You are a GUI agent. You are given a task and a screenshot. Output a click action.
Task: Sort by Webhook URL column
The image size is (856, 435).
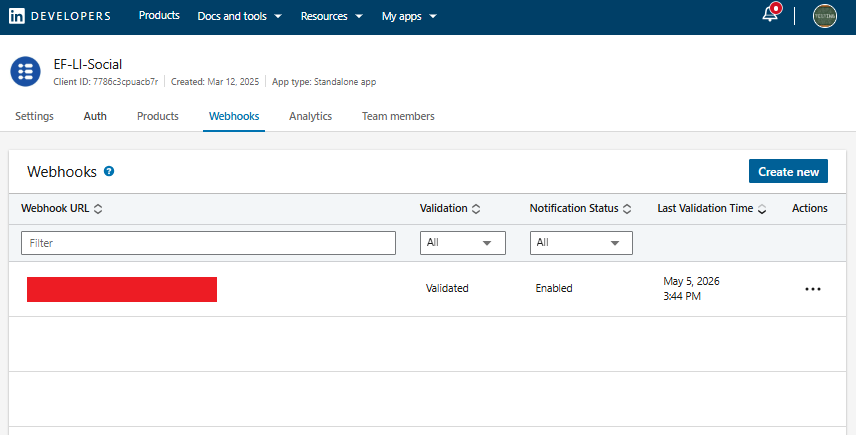pyautogui.click(x=98, y=208)
